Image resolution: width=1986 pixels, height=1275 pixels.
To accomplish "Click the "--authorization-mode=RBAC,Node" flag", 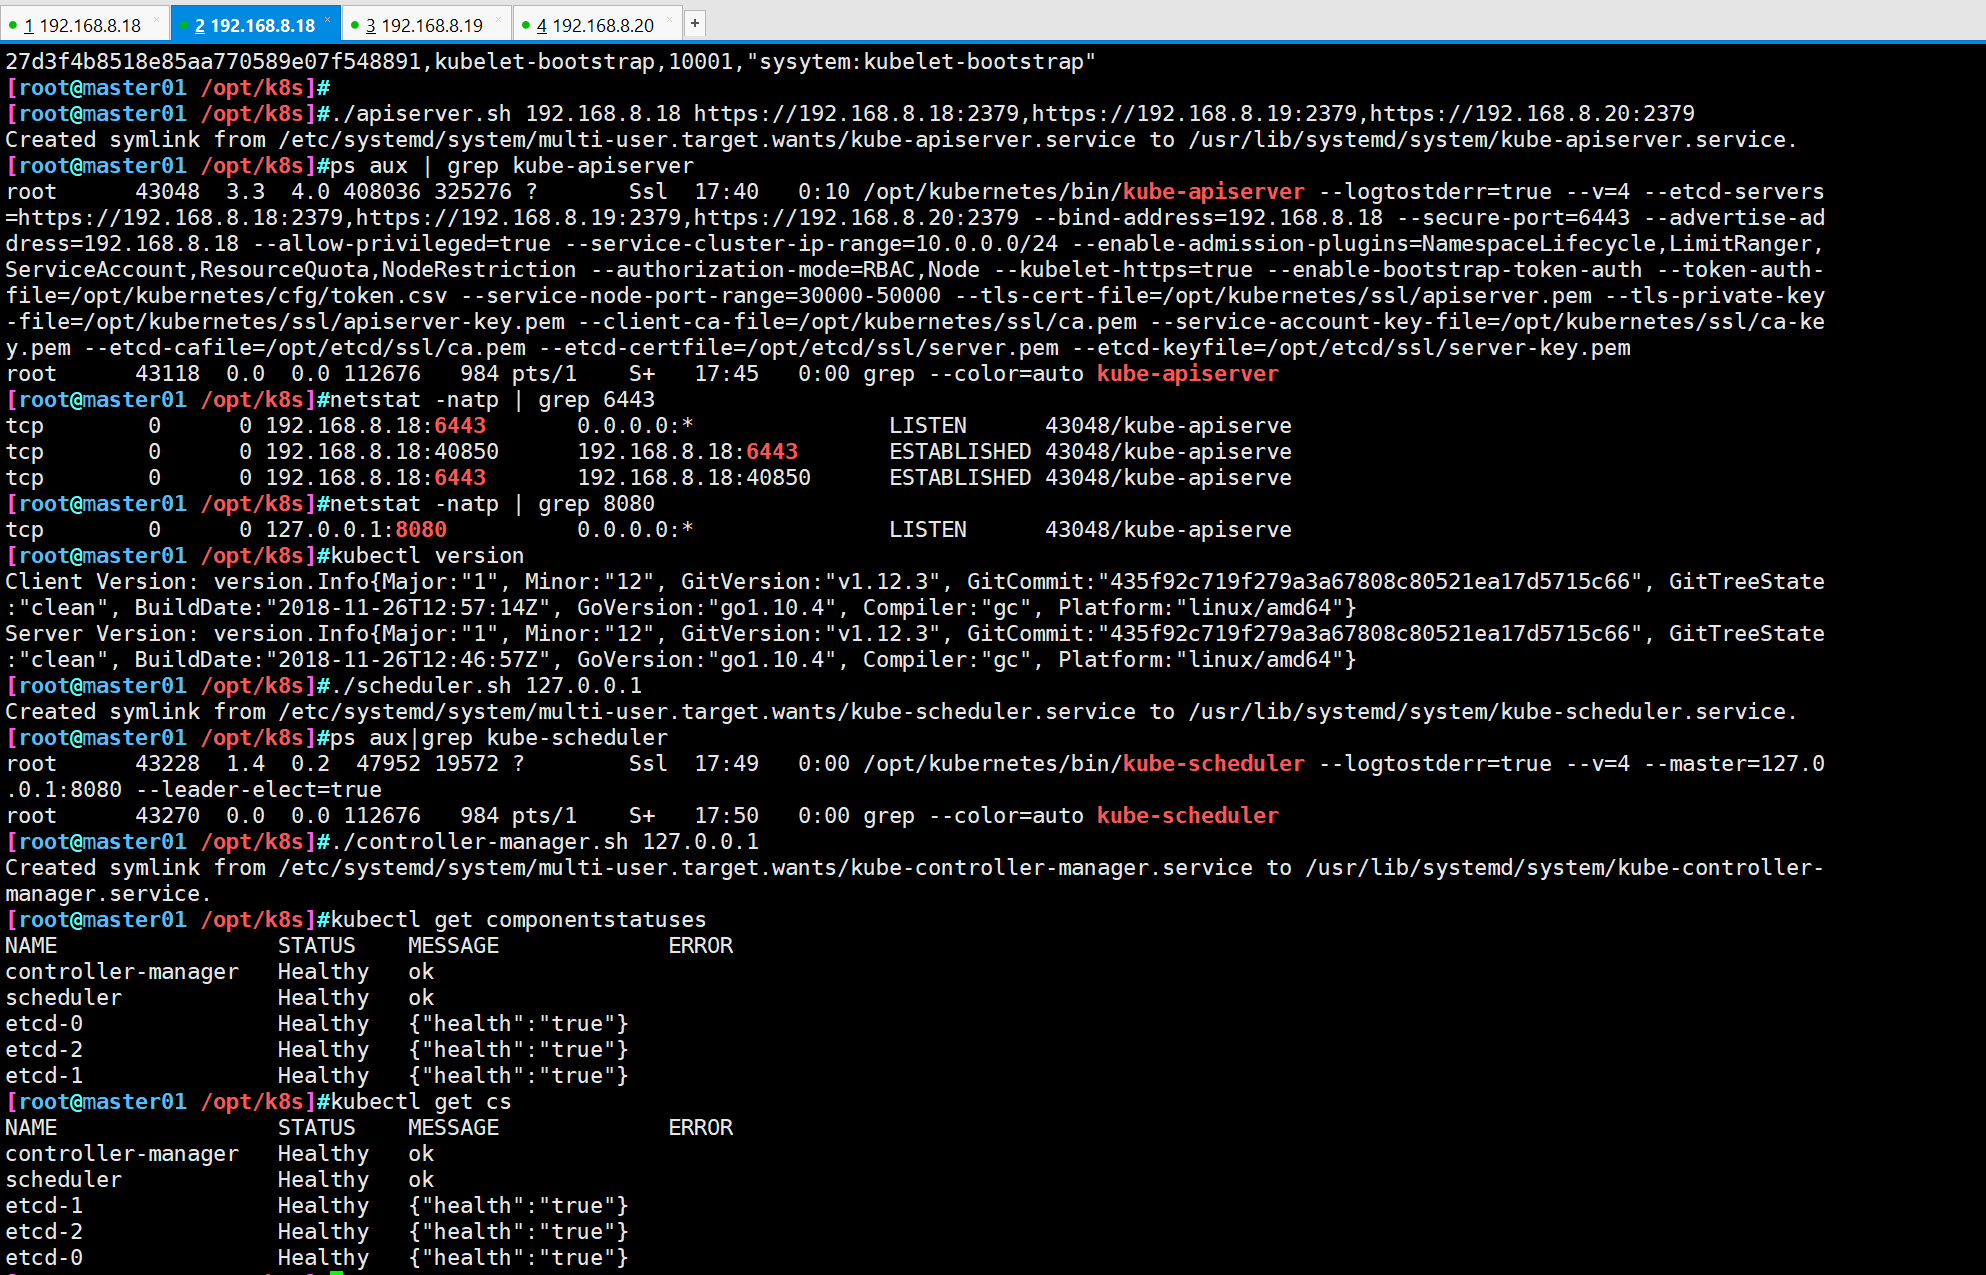I will pyautogui.click(x=785, y=270).
